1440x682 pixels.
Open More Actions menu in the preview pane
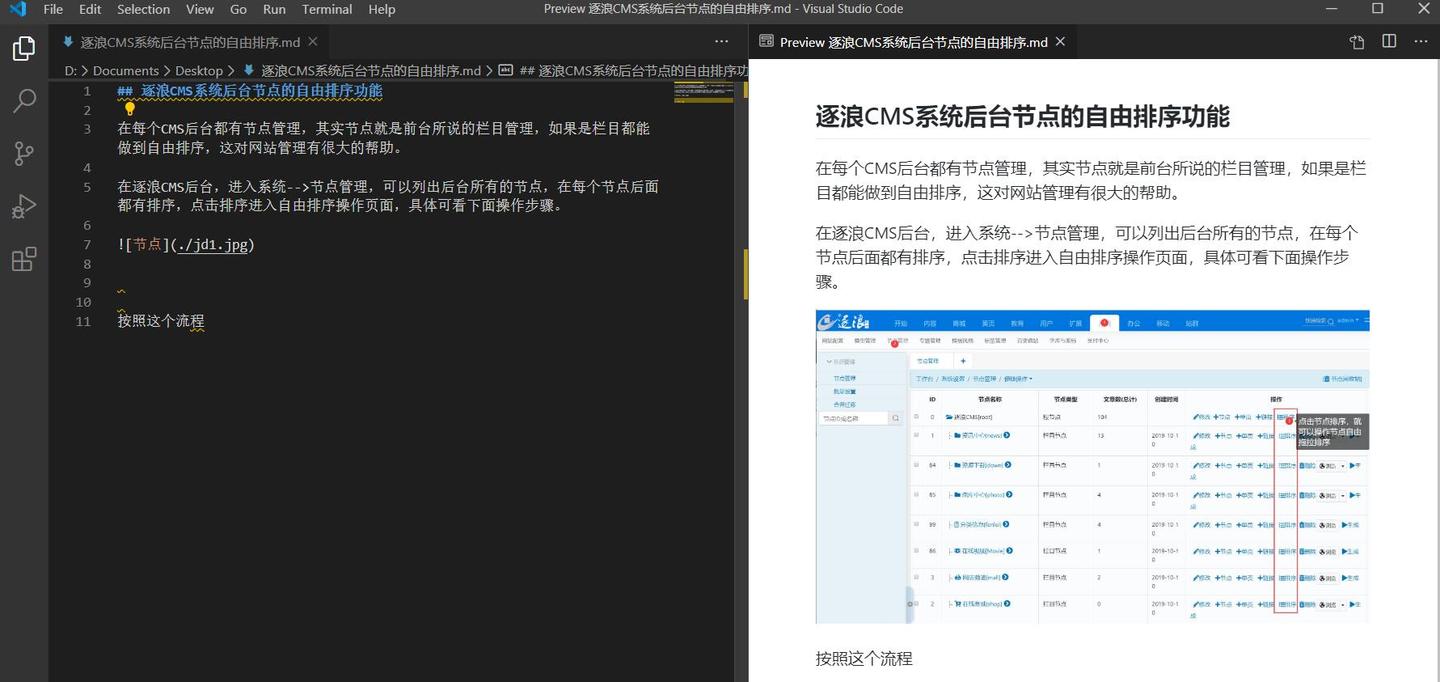pyautogui.click(x=1421, y=42)
